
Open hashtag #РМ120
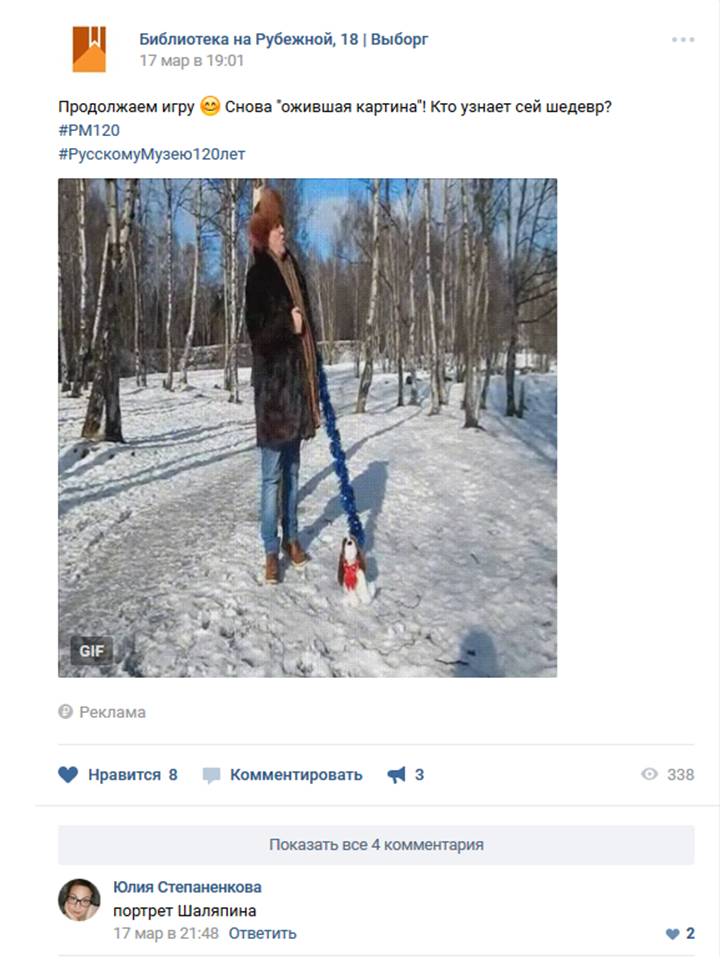coord(89,130)
